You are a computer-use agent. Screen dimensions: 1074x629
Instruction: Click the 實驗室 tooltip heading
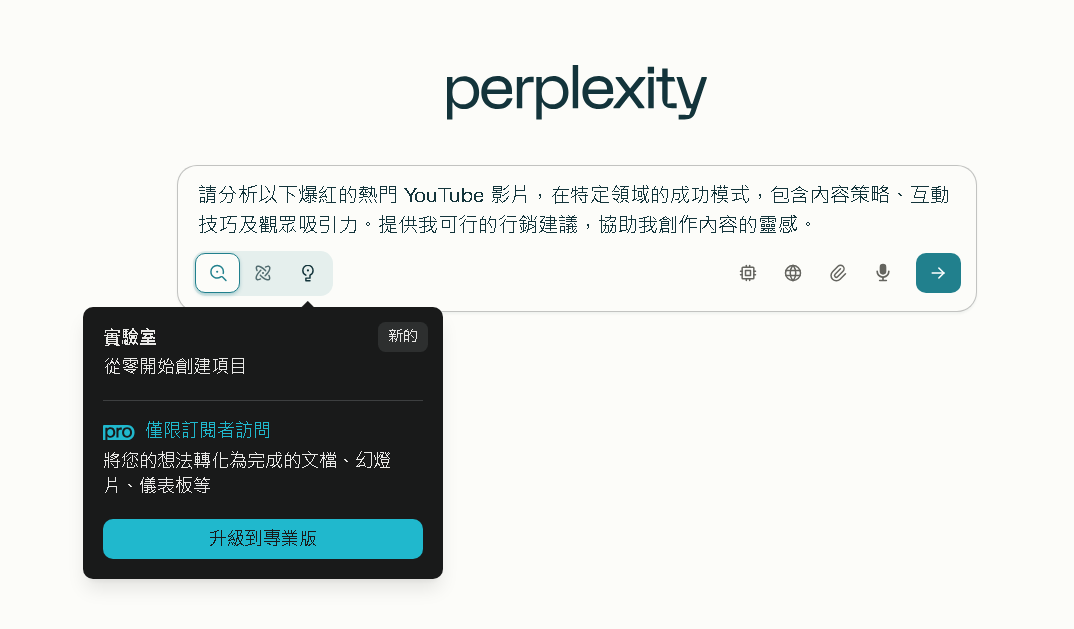(x=130, y=337)
